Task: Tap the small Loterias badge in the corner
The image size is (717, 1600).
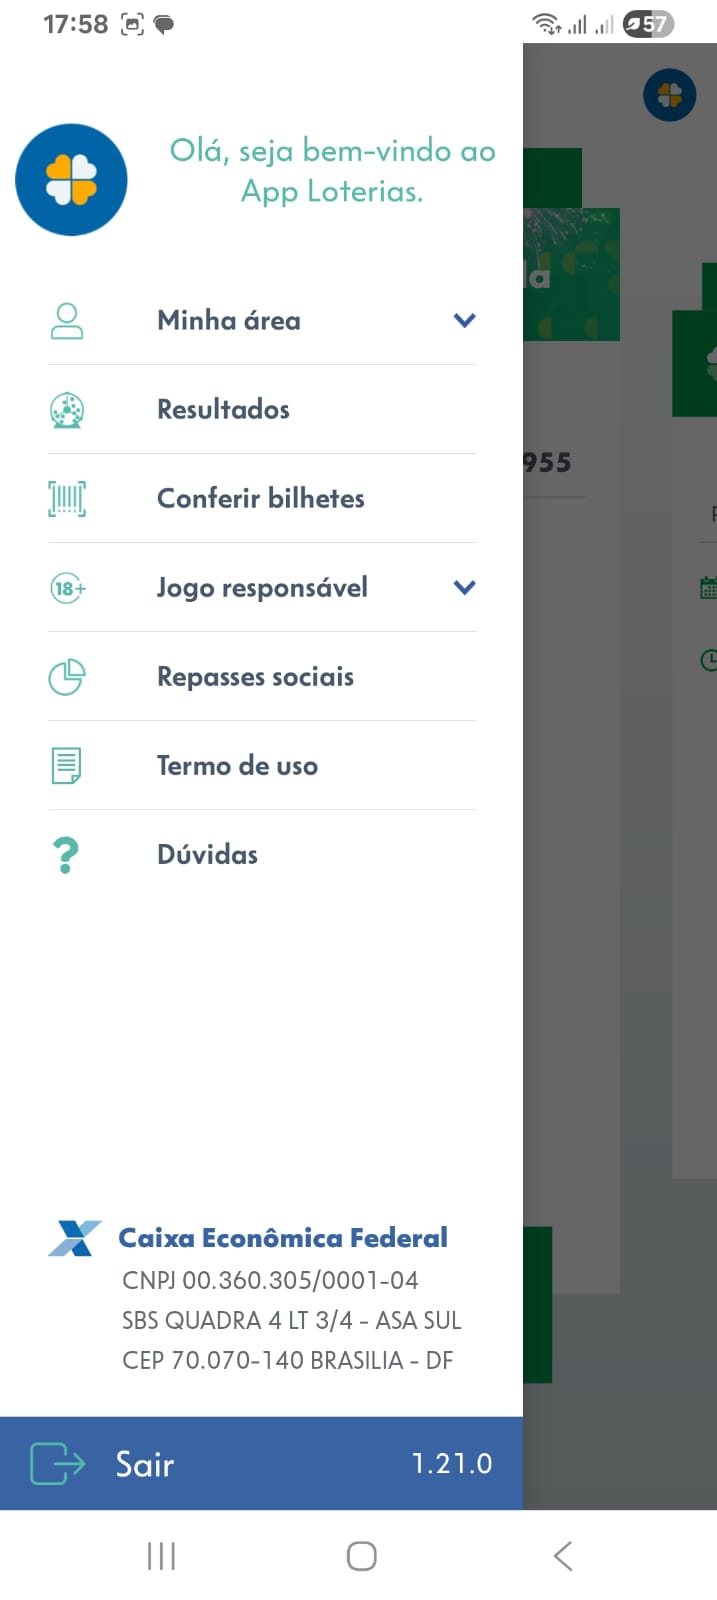Action: point(670,95)
